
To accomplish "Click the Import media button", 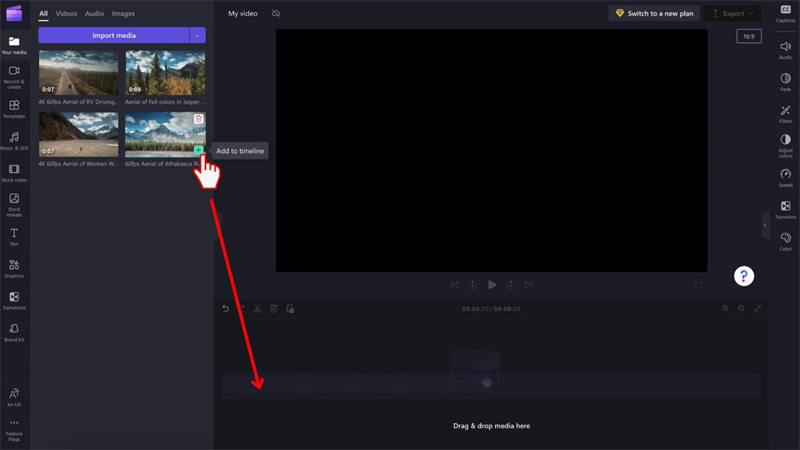I will coord(113,35).
